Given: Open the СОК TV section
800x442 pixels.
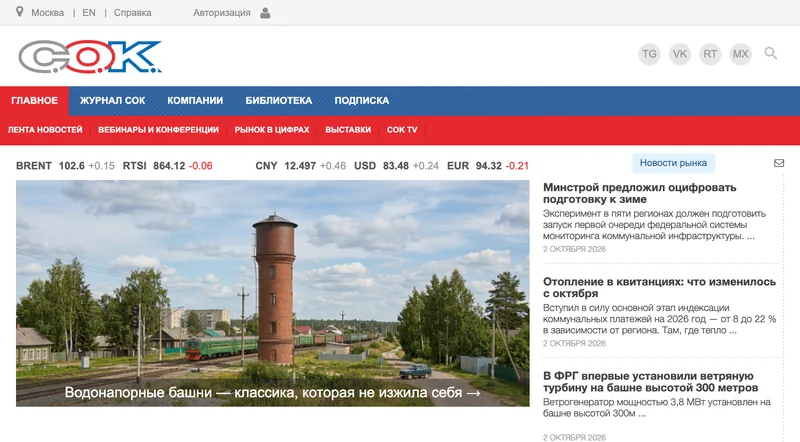Looking at the screenshot, I should 402,130.
